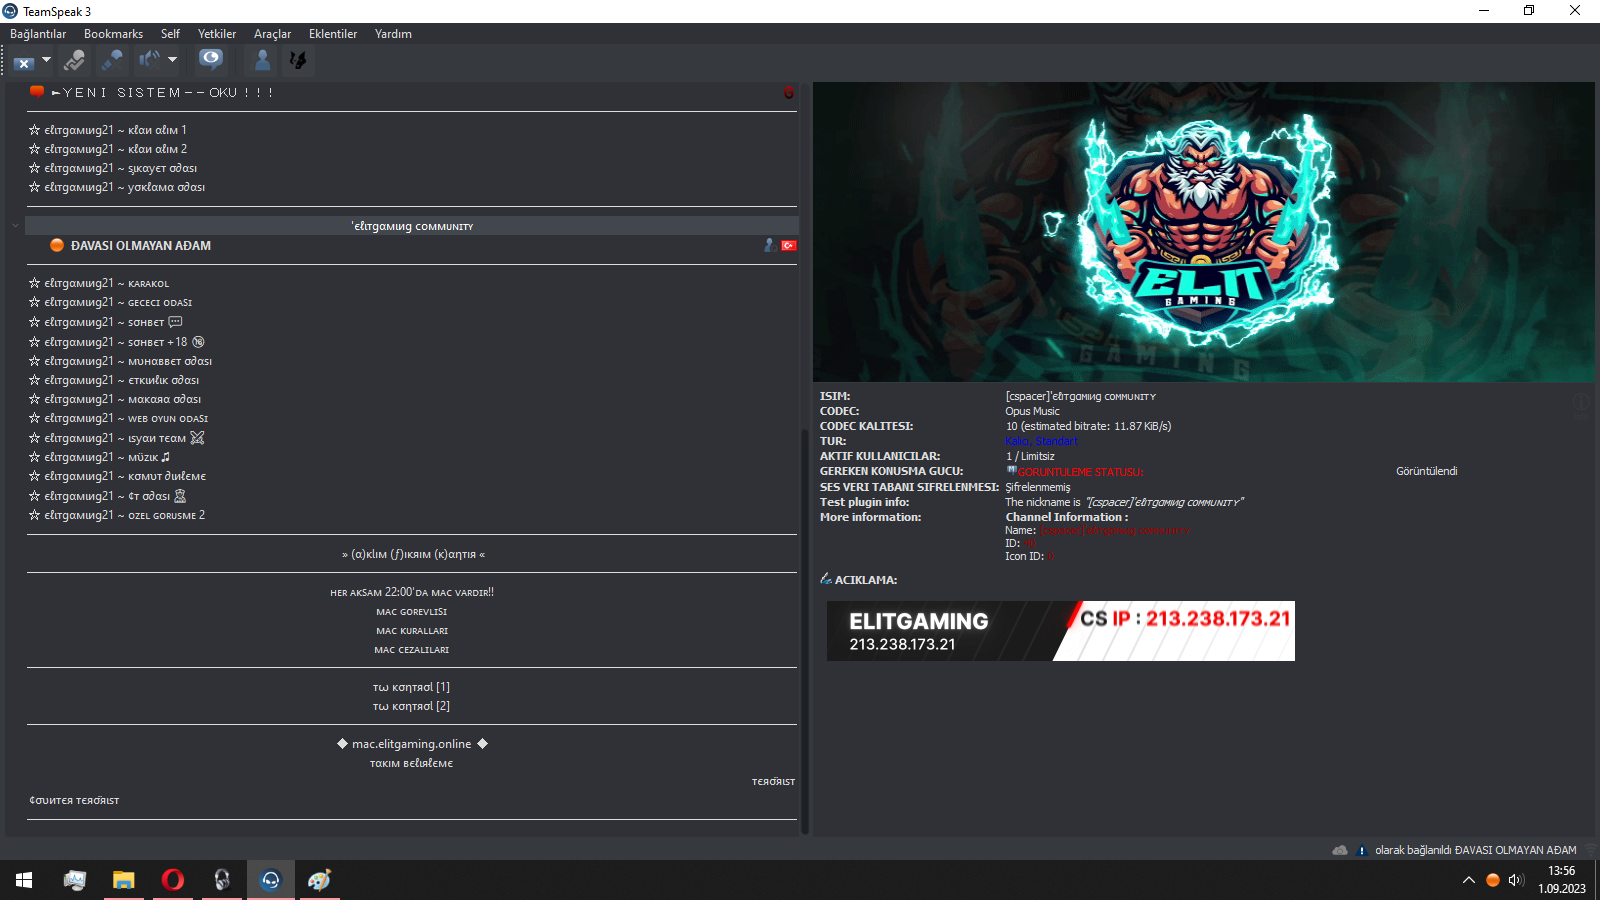Open the Bağlantılar menu
1600x900 pixels.
[x=38, y=34]
